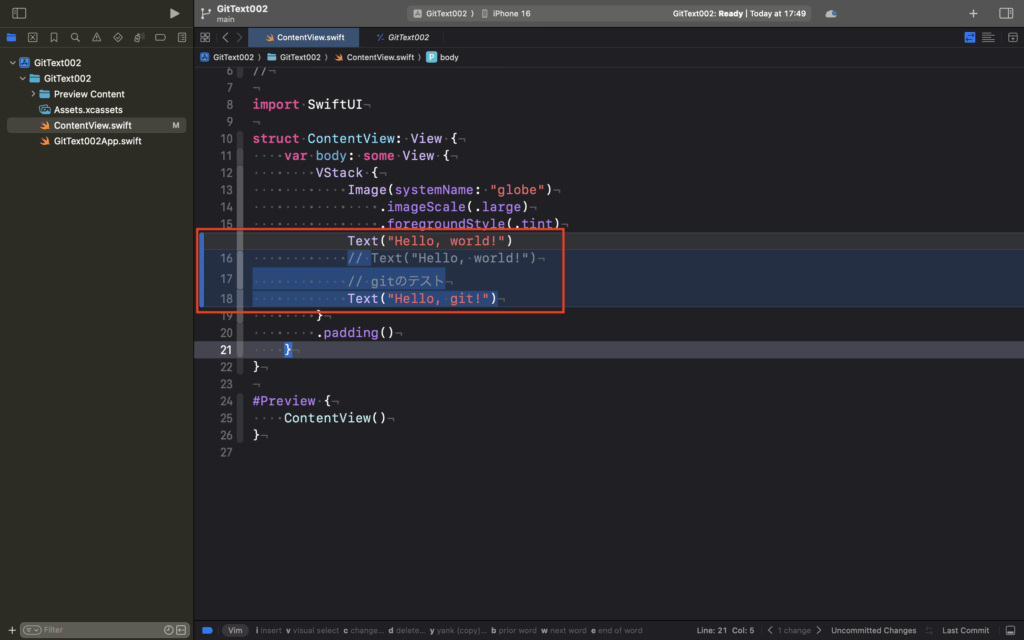The width and height of the screenshot is (1024, 640).
Task: Click line number 10 in the gutter
Action: [226, 138]
